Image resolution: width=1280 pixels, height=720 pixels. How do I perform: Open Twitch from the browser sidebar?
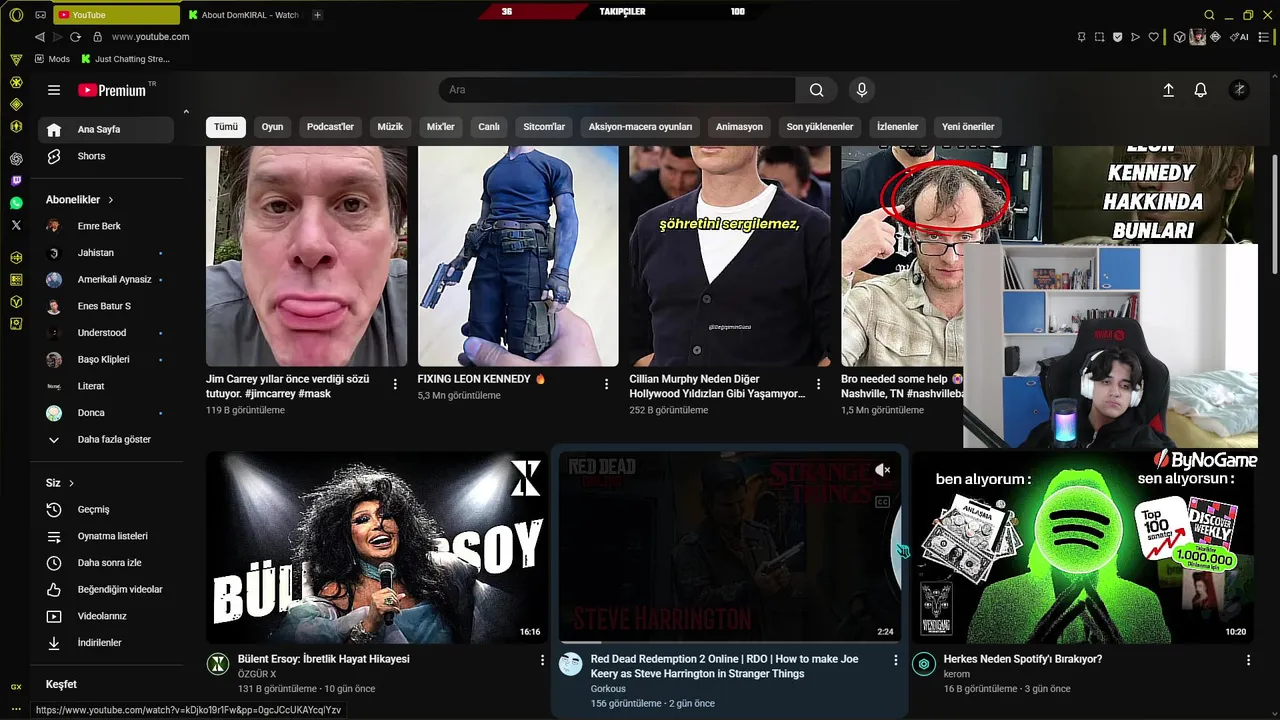click(x=16, y=181)
